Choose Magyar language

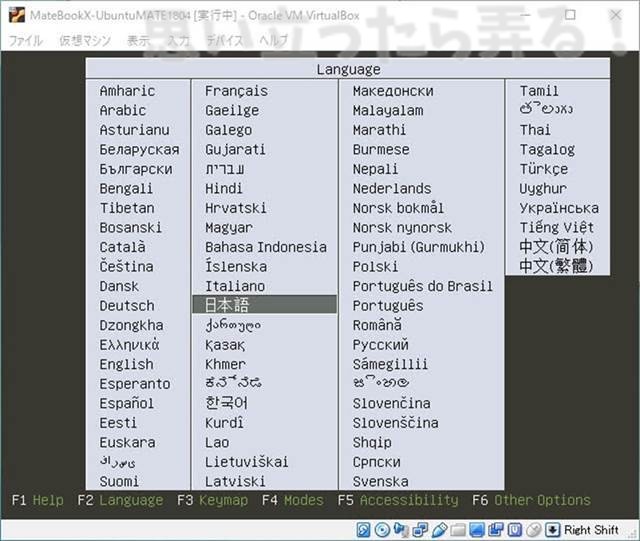coord(229,227)
